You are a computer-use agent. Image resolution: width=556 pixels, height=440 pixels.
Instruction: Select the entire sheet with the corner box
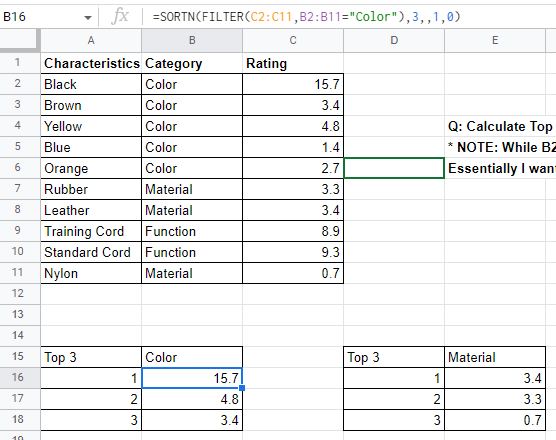point(20,40)
